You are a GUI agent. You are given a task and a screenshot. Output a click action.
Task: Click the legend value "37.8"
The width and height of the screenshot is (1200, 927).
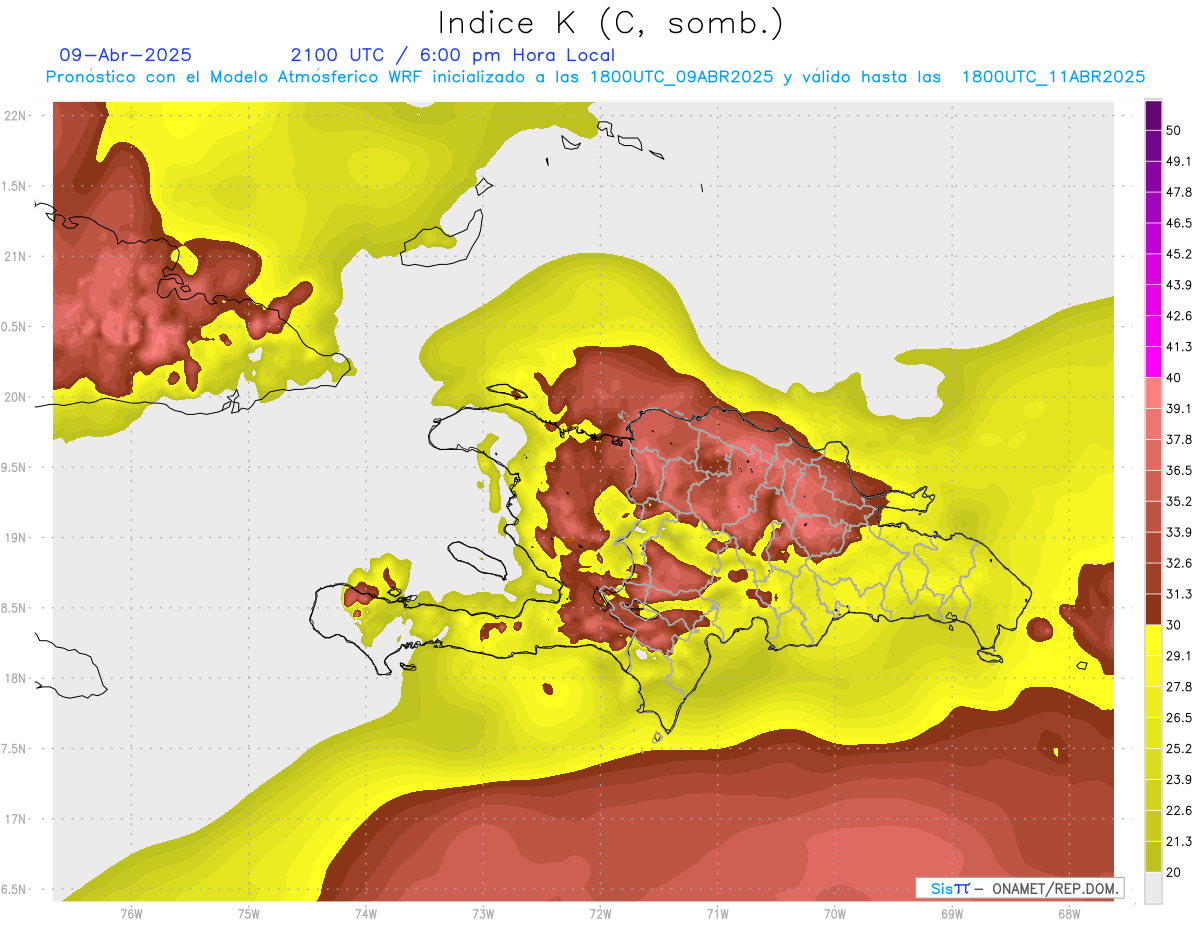click(1179, 439)
